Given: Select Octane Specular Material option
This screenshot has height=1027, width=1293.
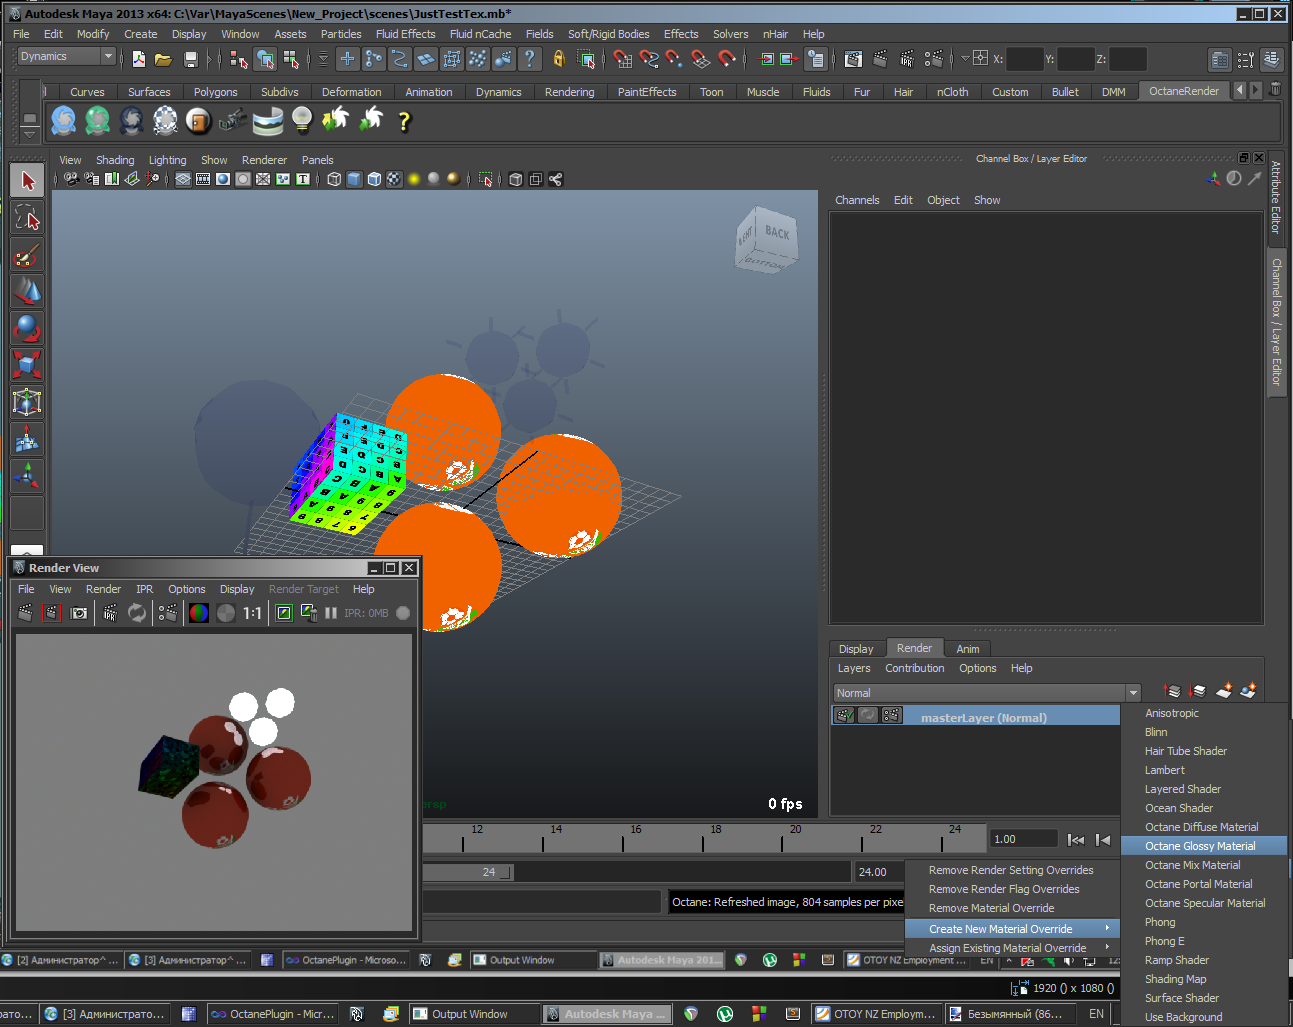Looking at the screenshot, I should [x=1203, y=903].
